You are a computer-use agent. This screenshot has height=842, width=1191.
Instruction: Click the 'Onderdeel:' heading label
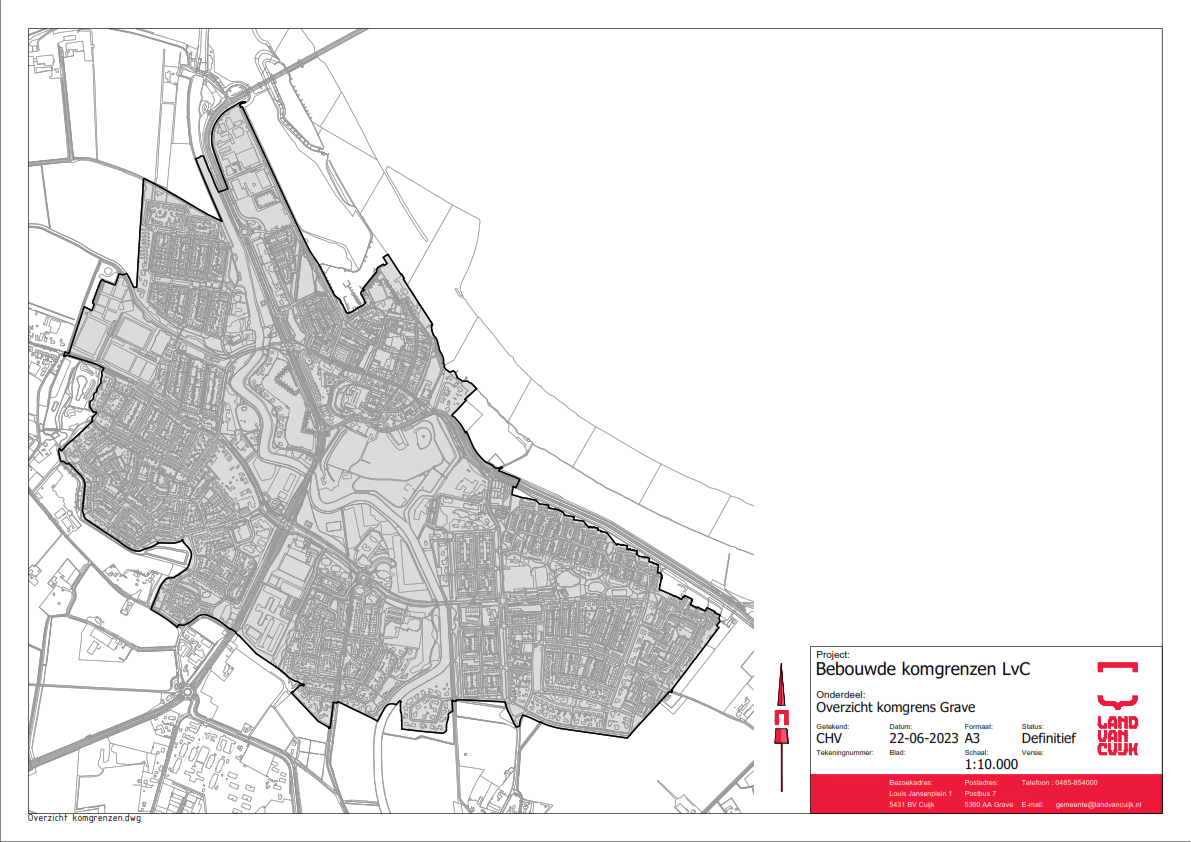(838, 693)
